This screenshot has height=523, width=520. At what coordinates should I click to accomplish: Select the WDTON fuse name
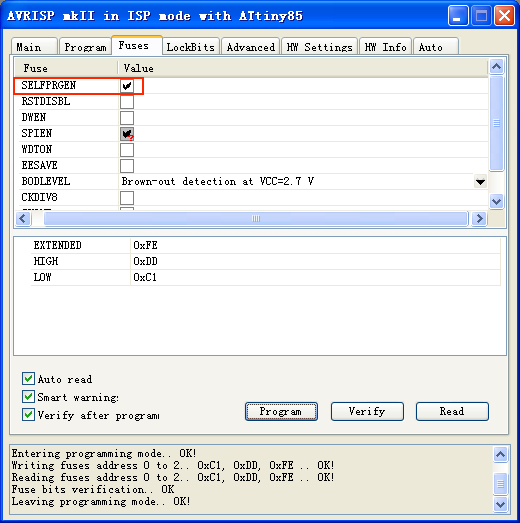[37, 149]
